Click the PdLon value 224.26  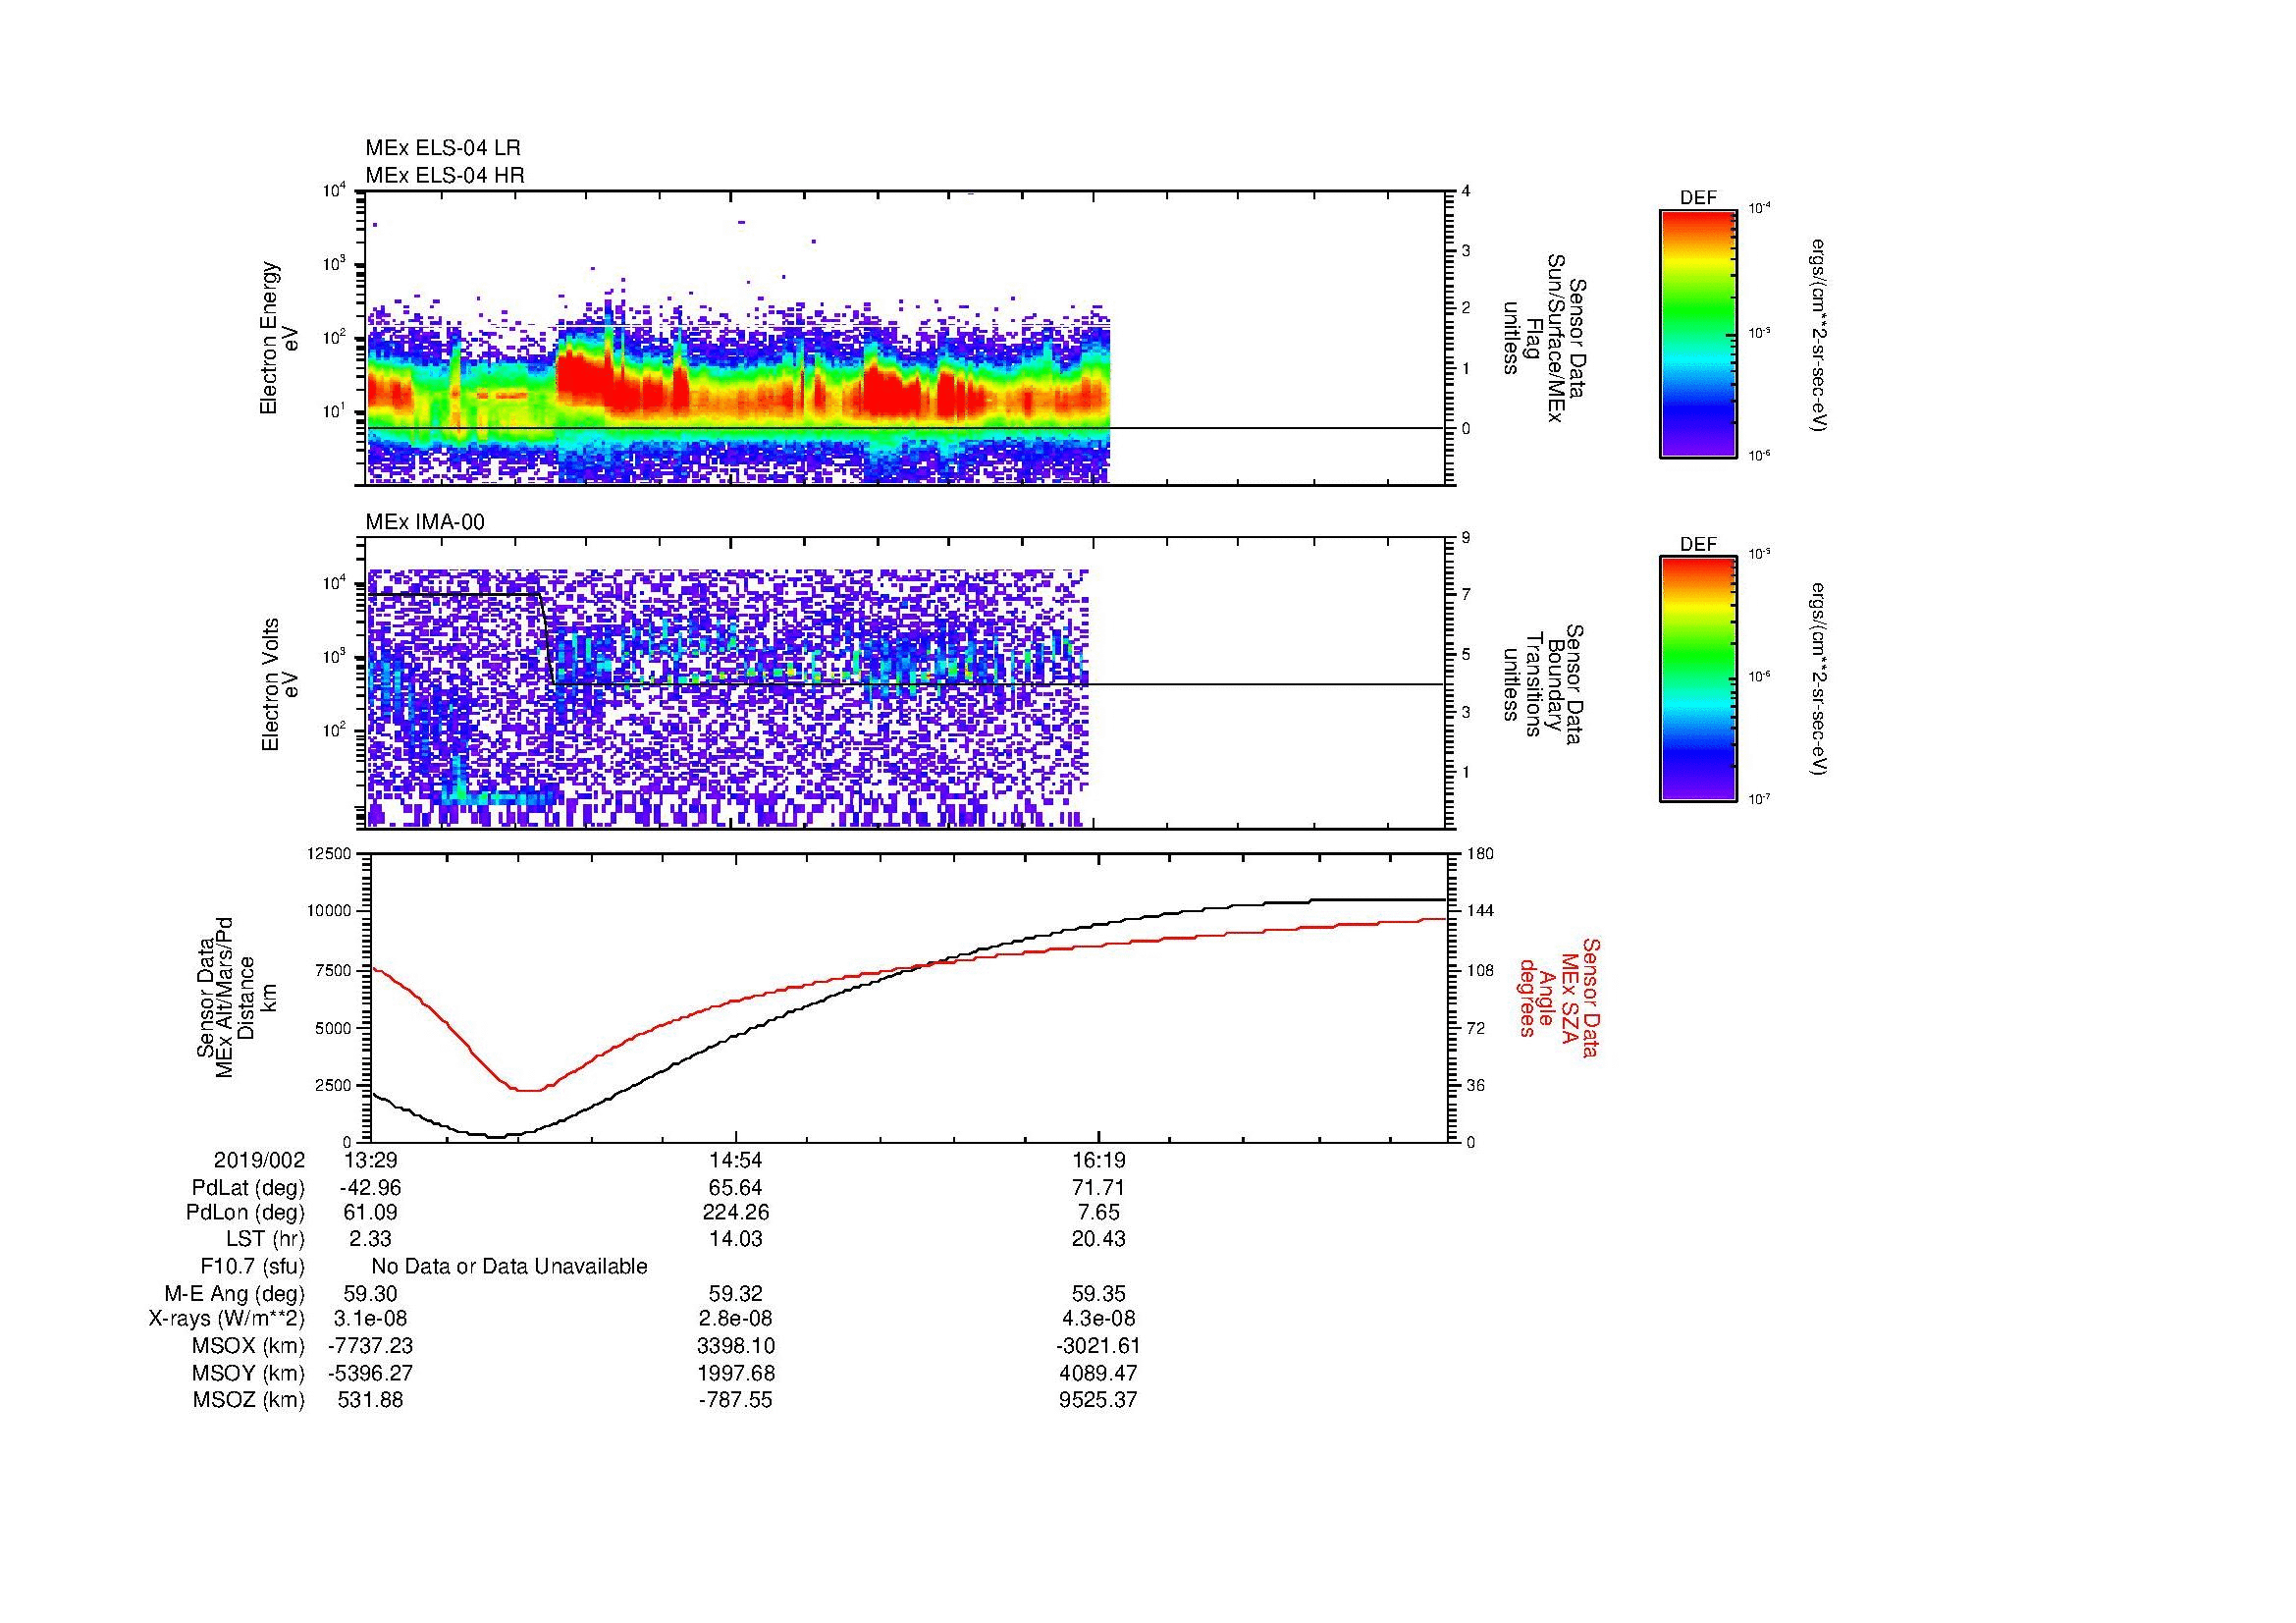(x=735, y=1213)
